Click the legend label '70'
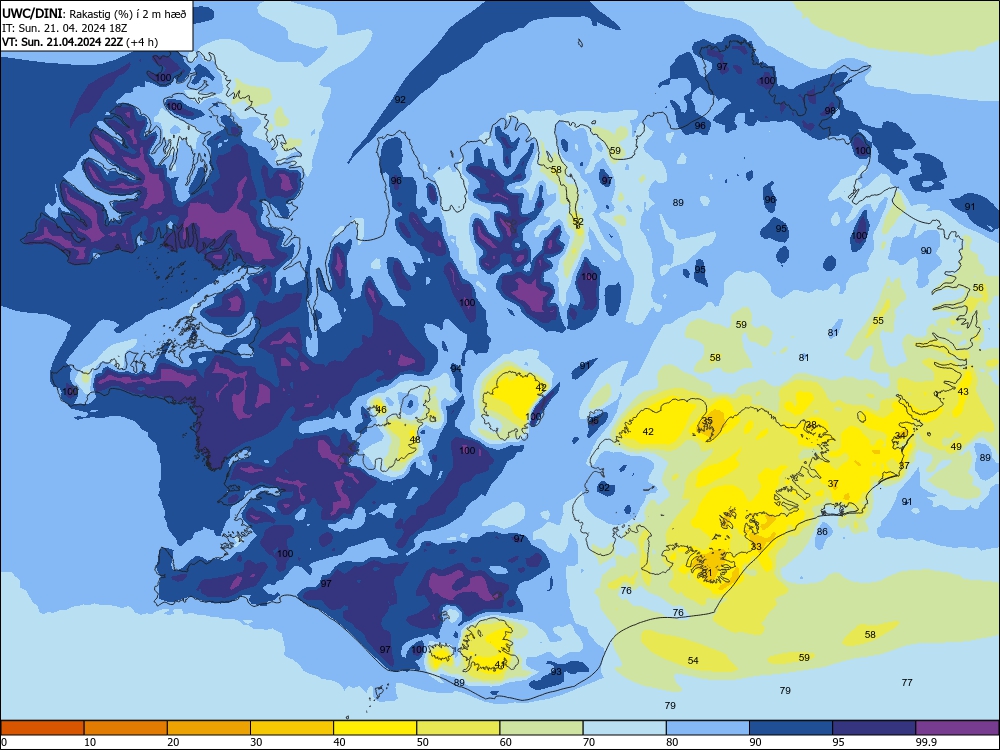This screenshot has width=1000, height=750. [x=589, y=742]
